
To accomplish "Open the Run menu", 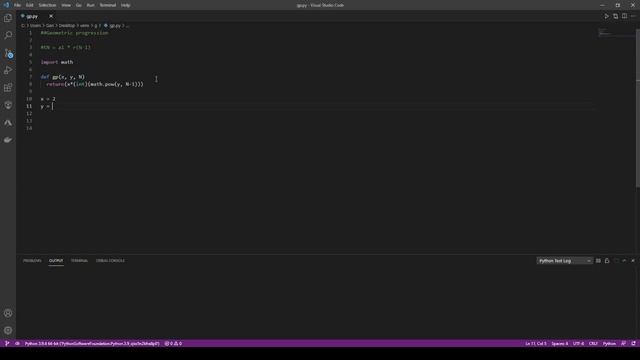I will pos(91,5).
